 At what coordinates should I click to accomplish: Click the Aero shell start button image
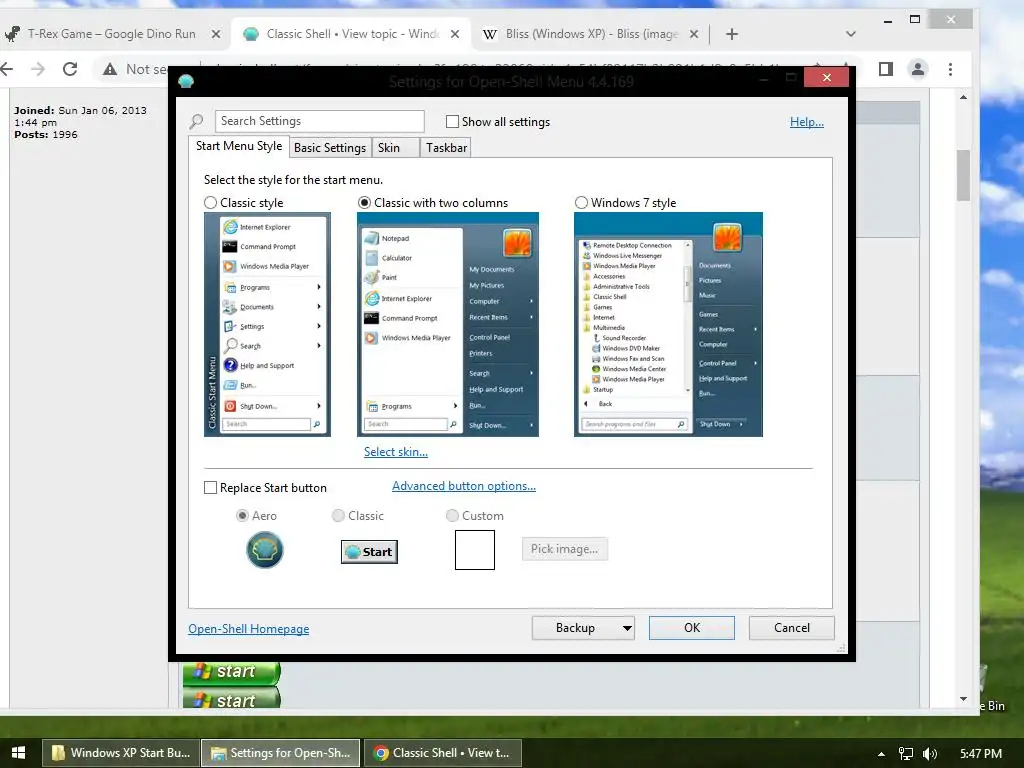click(x=264, y=549)
